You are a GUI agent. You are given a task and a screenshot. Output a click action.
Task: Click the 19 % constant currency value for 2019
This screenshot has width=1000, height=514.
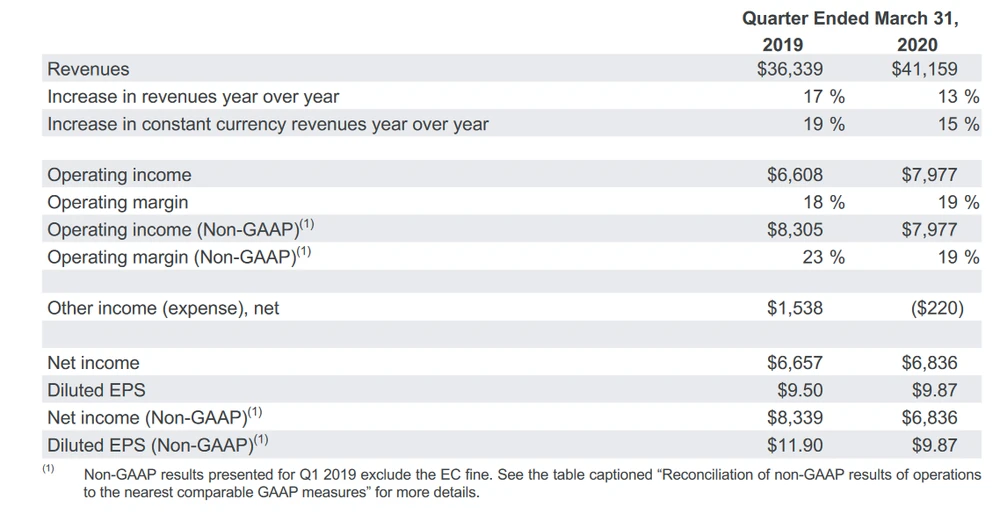pyautogui.click(x=824, y=124)
